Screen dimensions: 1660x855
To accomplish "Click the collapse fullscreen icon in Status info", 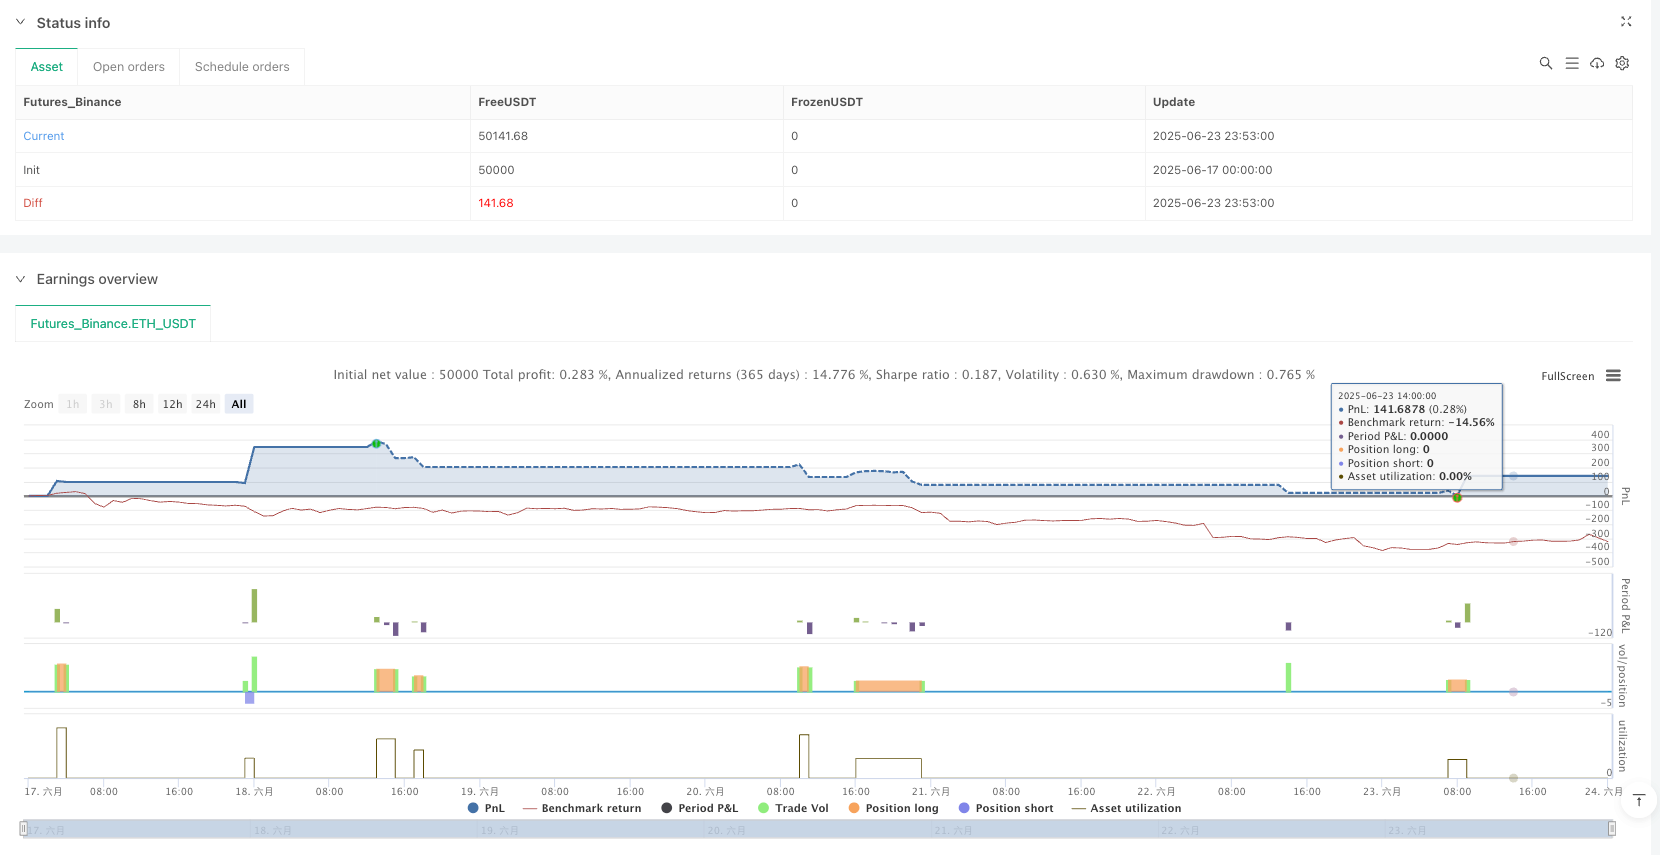I will pyautogui.click(x=1626, y=21).
